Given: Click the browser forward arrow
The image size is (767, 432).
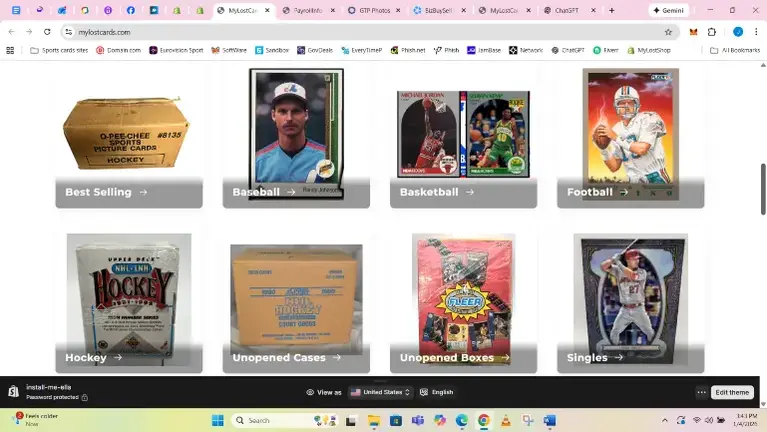Looking at the screenshot, I should (29, 32).
